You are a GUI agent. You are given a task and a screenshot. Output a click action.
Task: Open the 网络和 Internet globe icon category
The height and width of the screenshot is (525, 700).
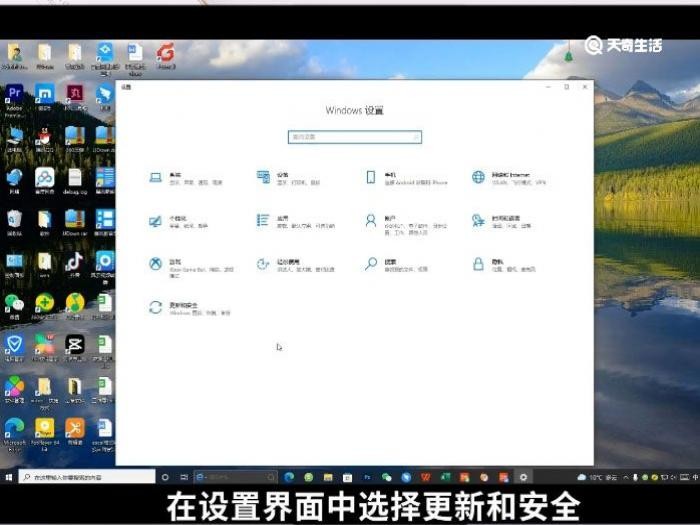[x=509, y=178]
